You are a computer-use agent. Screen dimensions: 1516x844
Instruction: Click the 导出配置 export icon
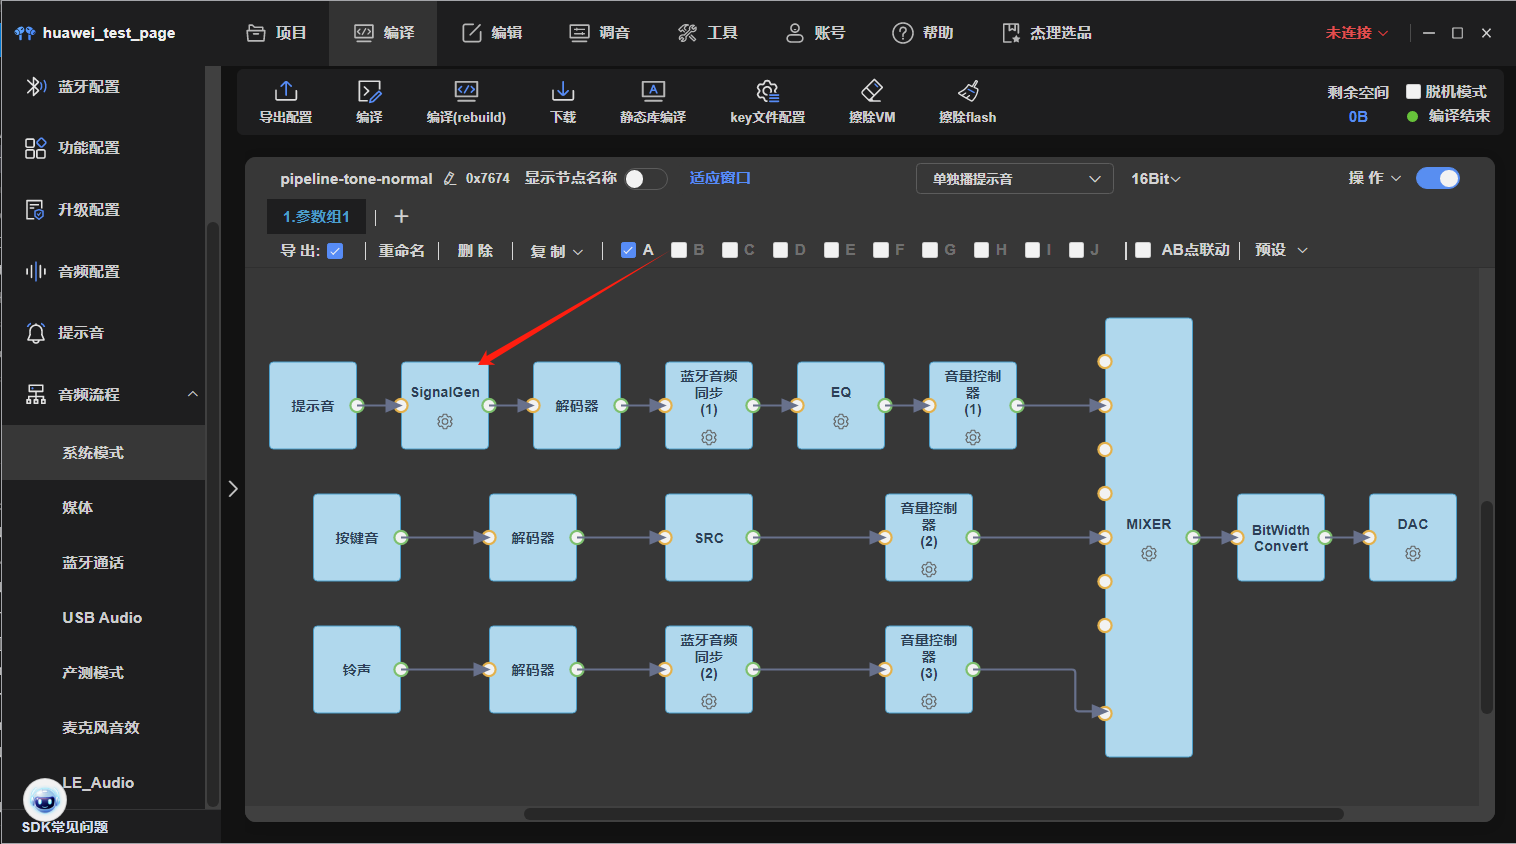286,91
